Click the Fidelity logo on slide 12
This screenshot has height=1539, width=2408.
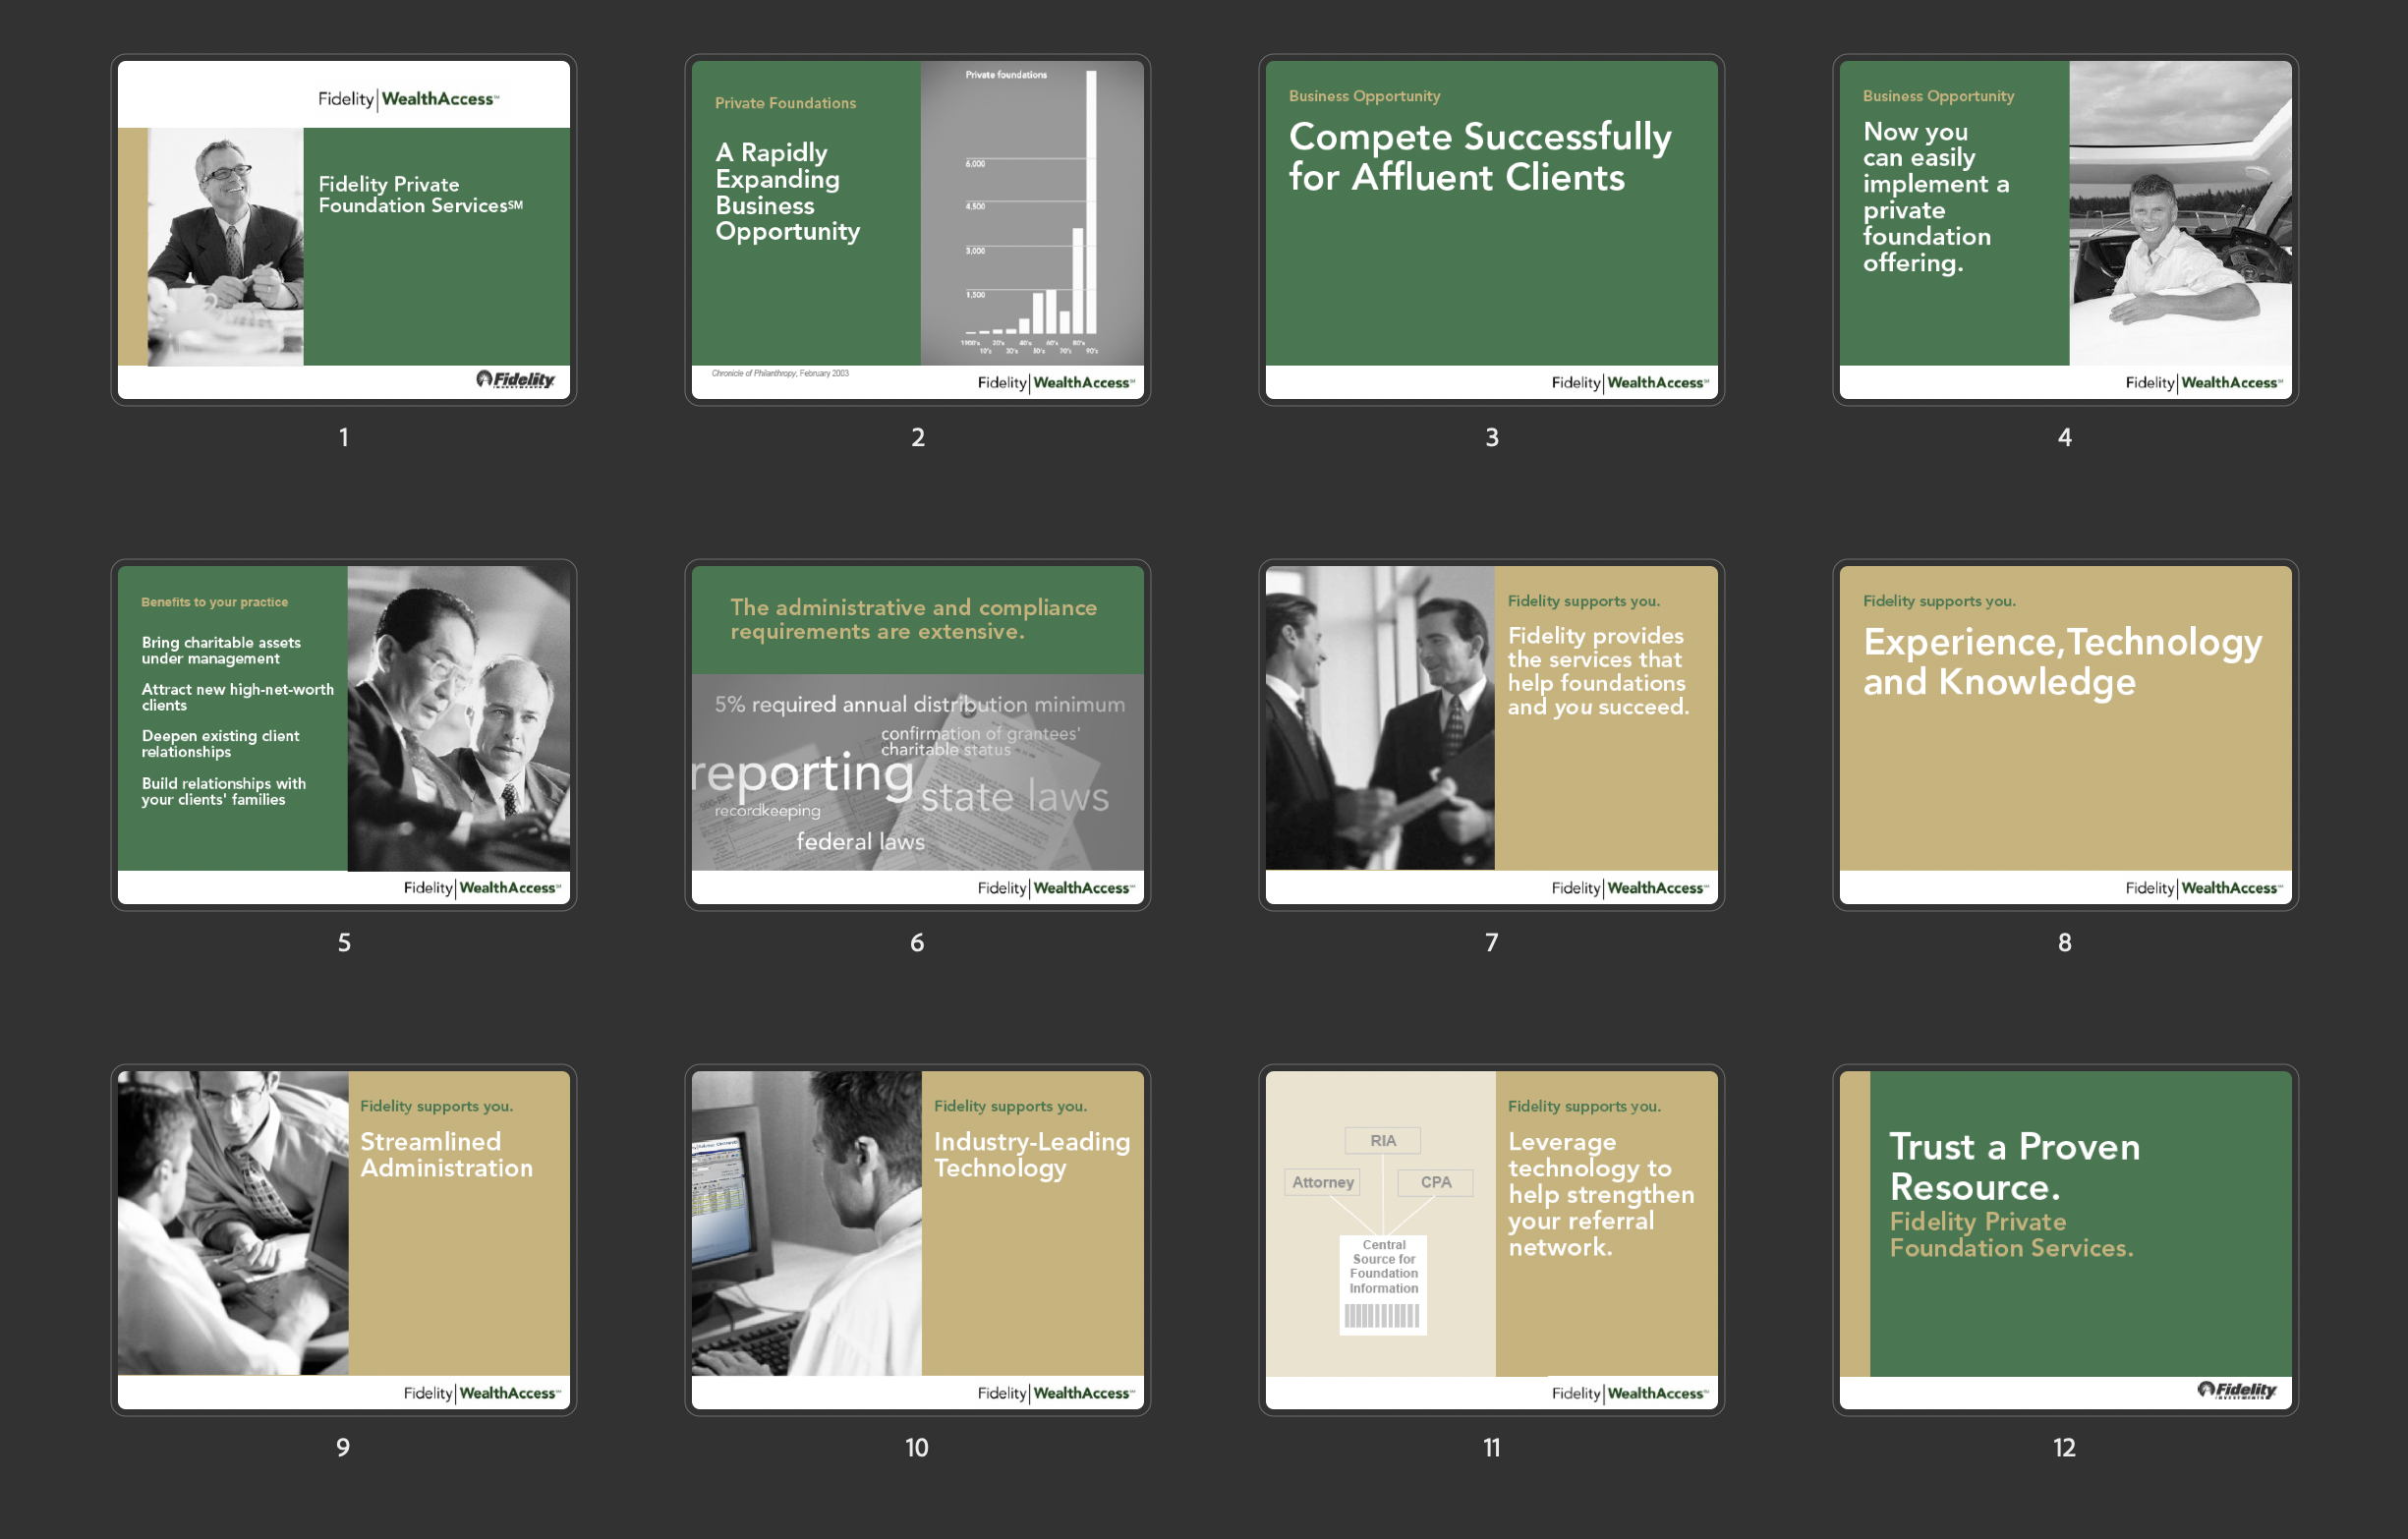pyautogui.click(x=2237, y=1390)
